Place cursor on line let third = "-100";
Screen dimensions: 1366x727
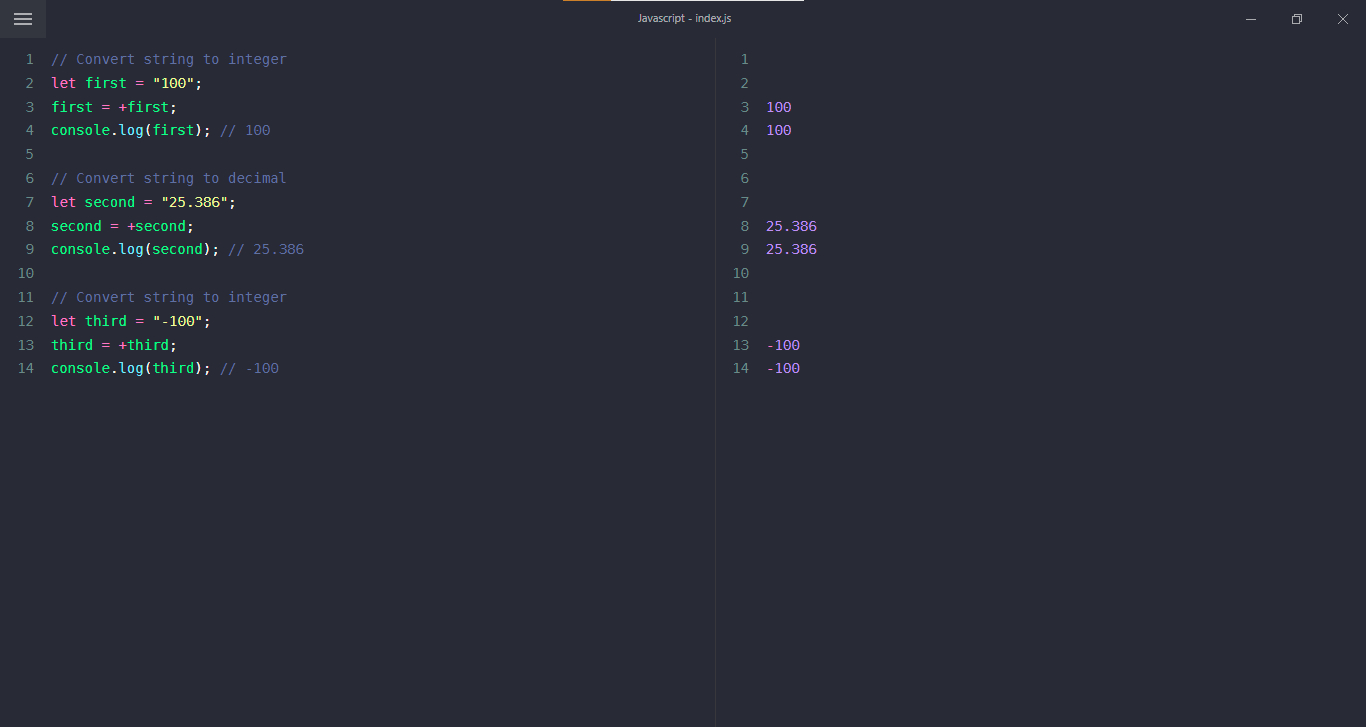[x=131, y=321]
